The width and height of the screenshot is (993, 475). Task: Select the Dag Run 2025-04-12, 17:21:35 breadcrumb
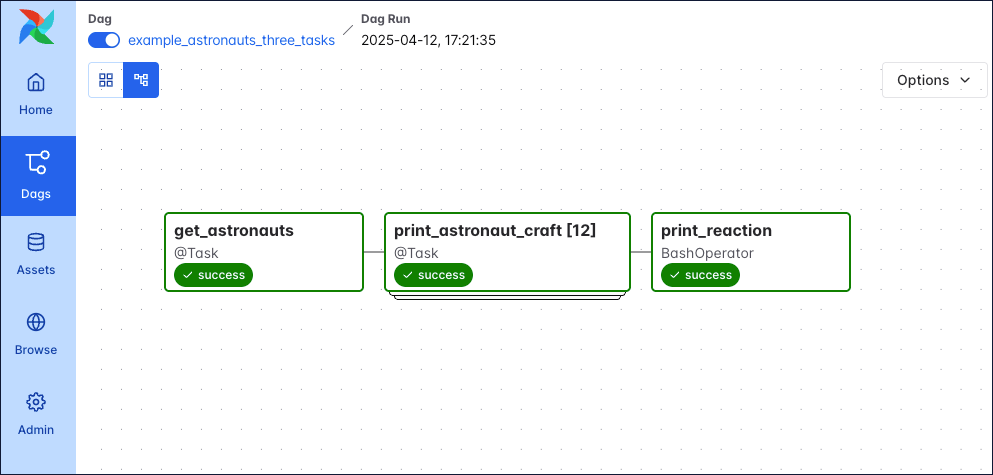[x=428, y=40]
